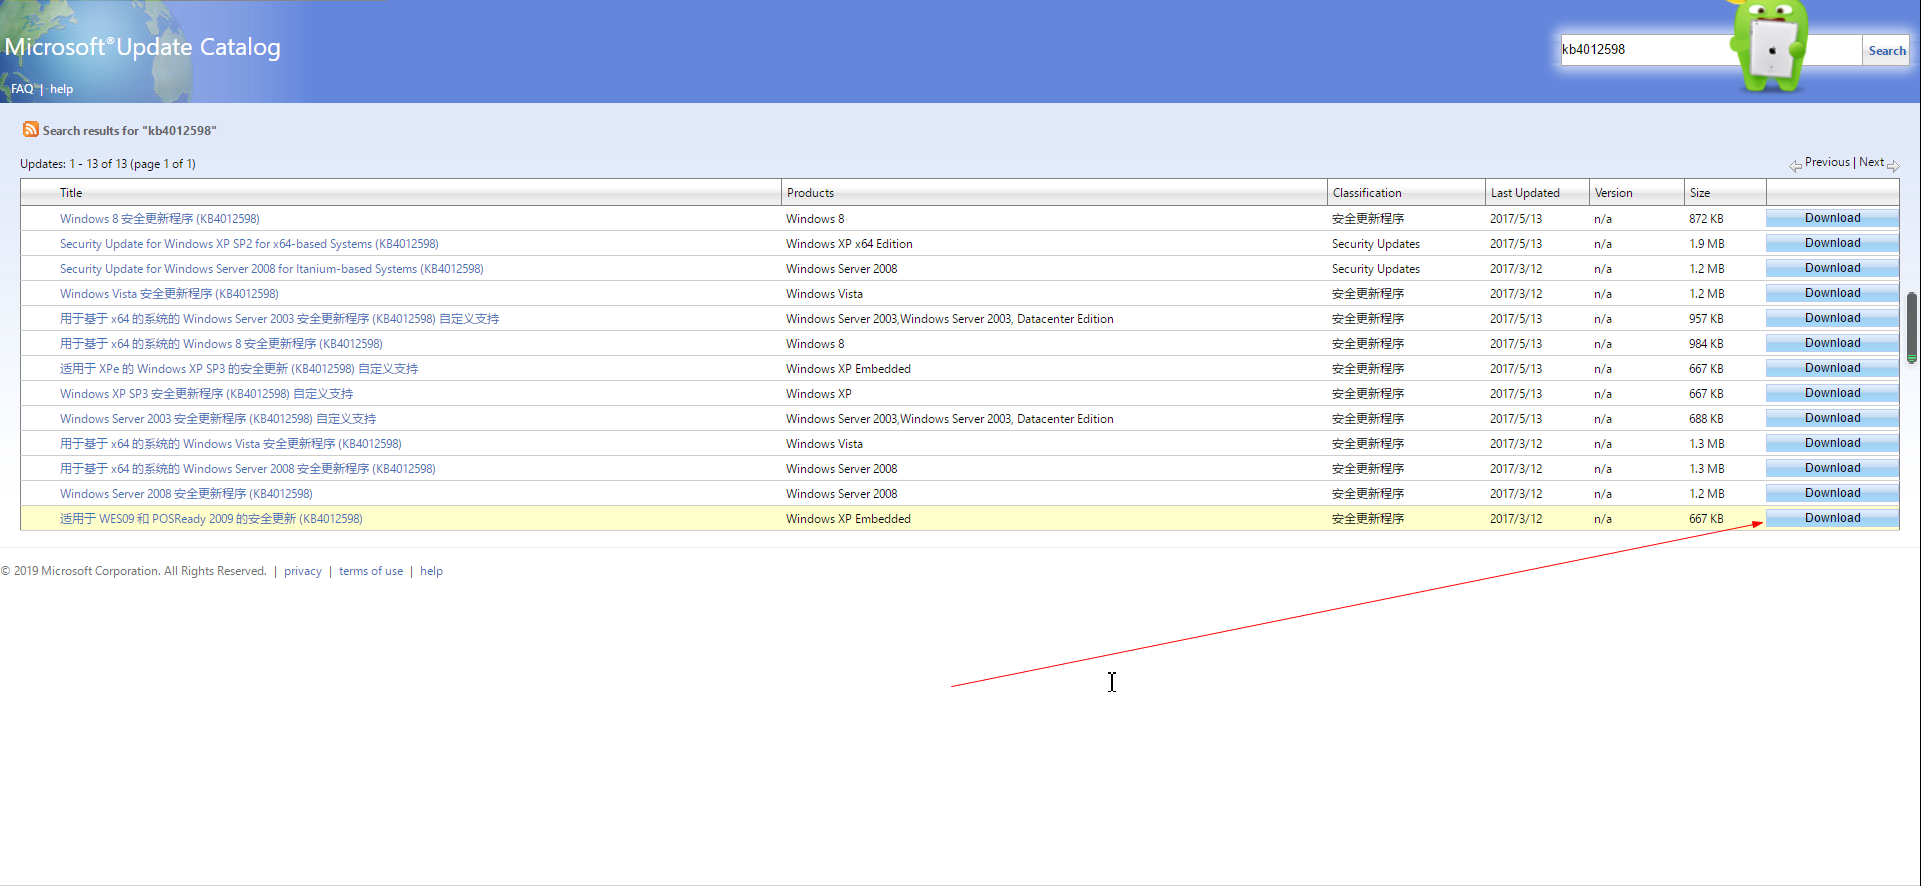Open WES09 and POSReady 2009 title link
The image size is (1921, 886).
(x=211, y=519)
